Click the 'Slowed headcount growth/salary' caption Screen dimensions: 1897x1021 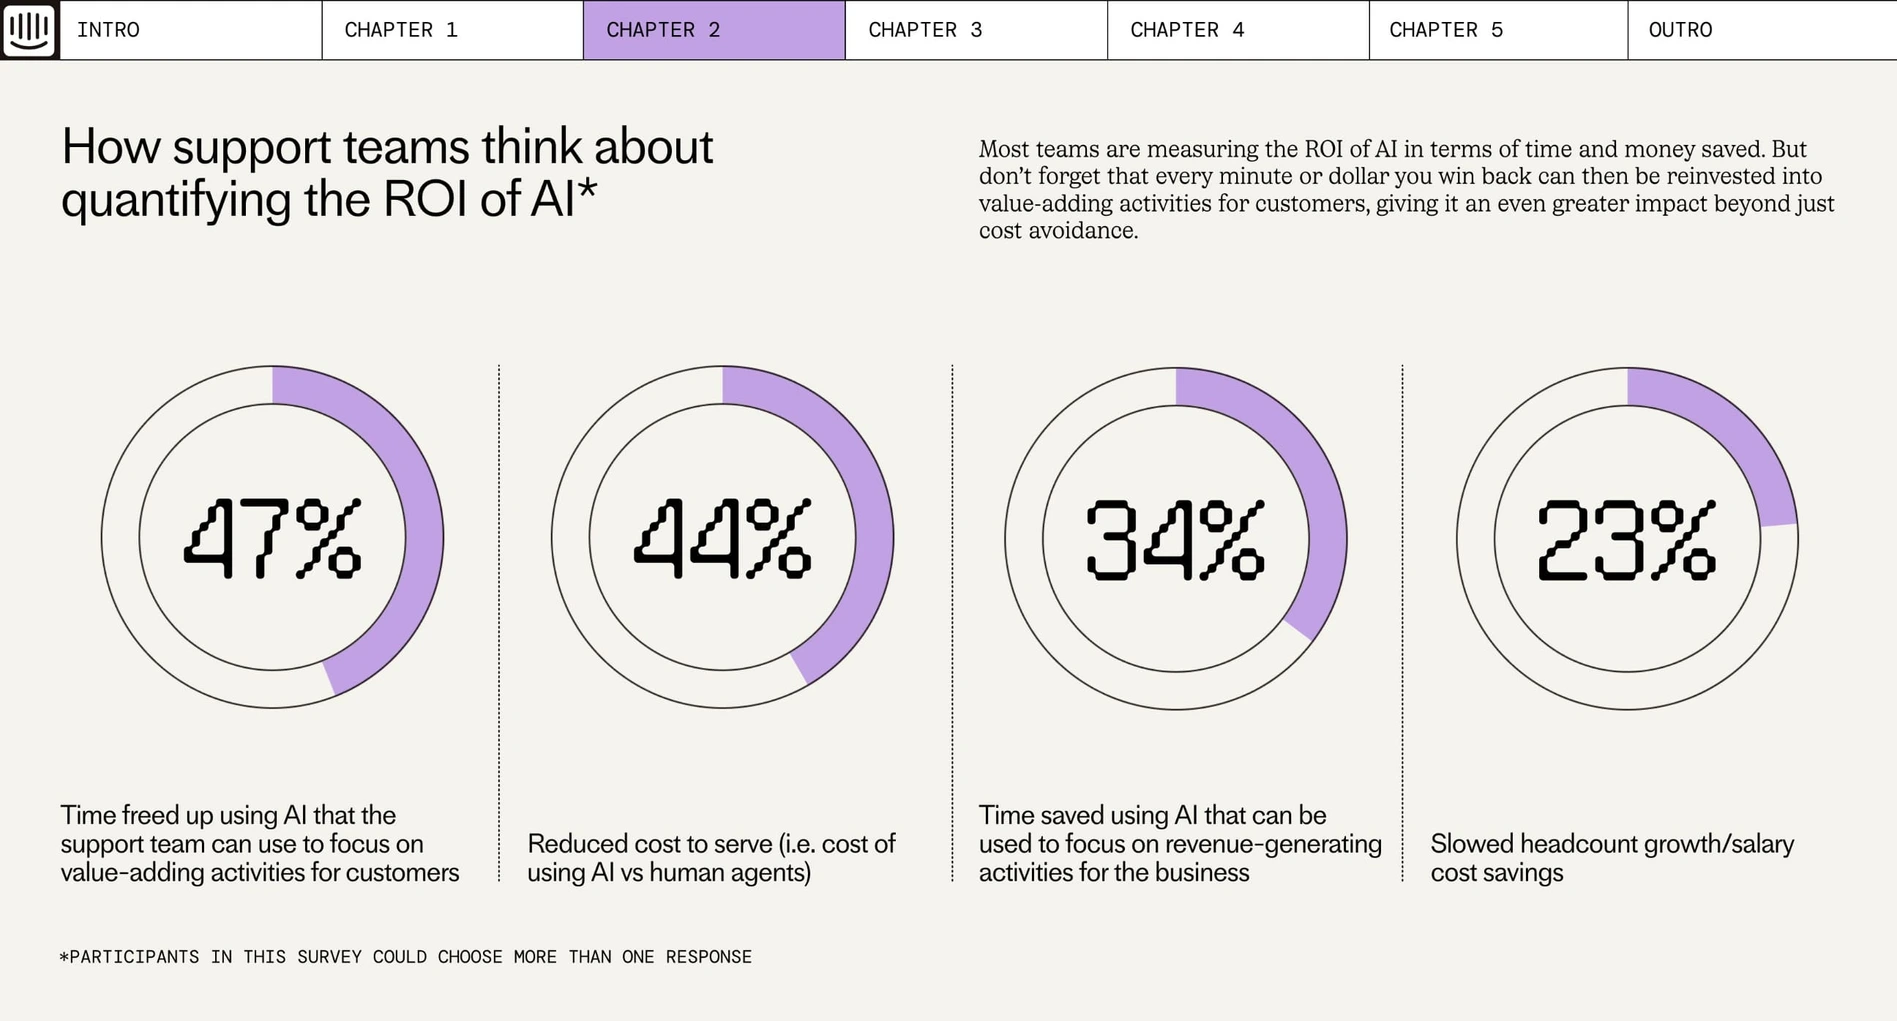pos(1612,857)
